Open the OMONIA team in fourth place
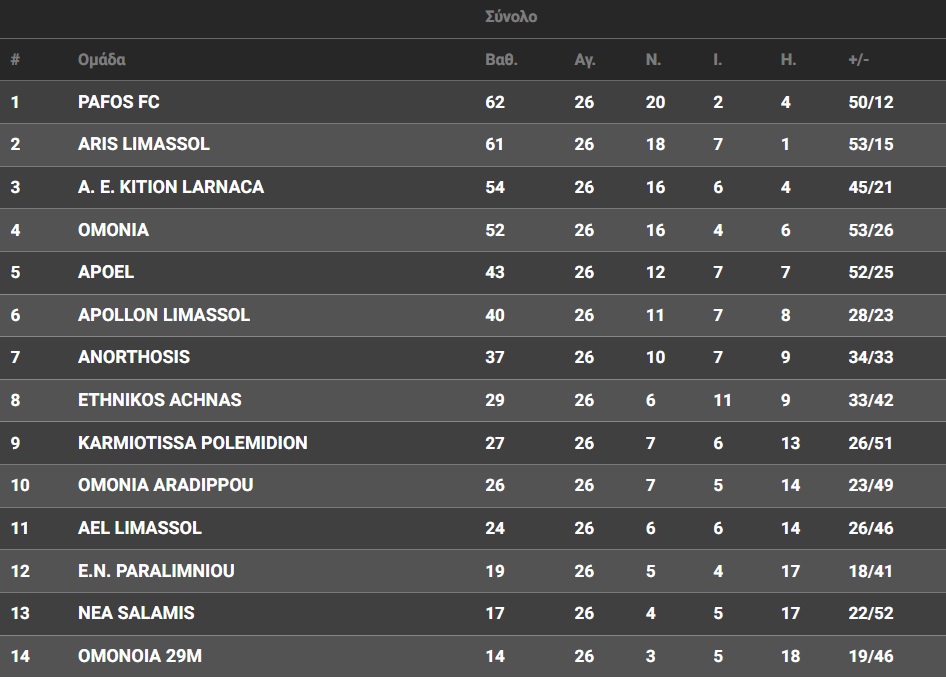Screen dimensions: 946x680 coord(113,230)
